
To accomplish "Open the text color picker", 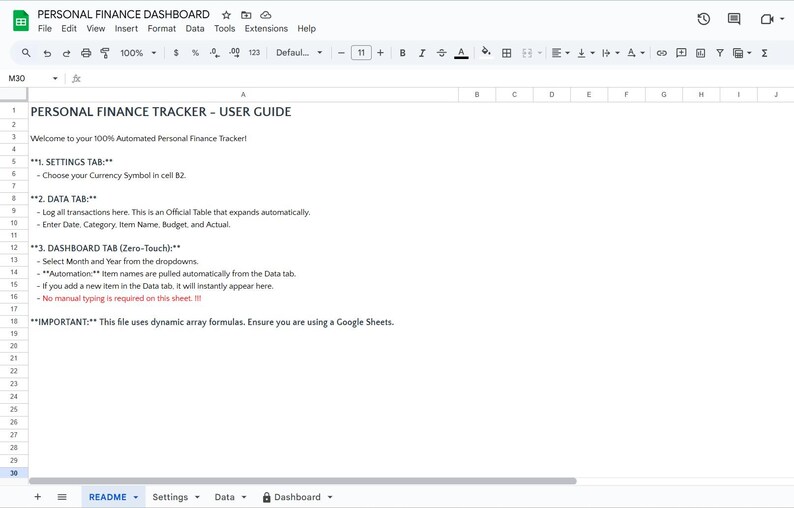I will point(461,53).
